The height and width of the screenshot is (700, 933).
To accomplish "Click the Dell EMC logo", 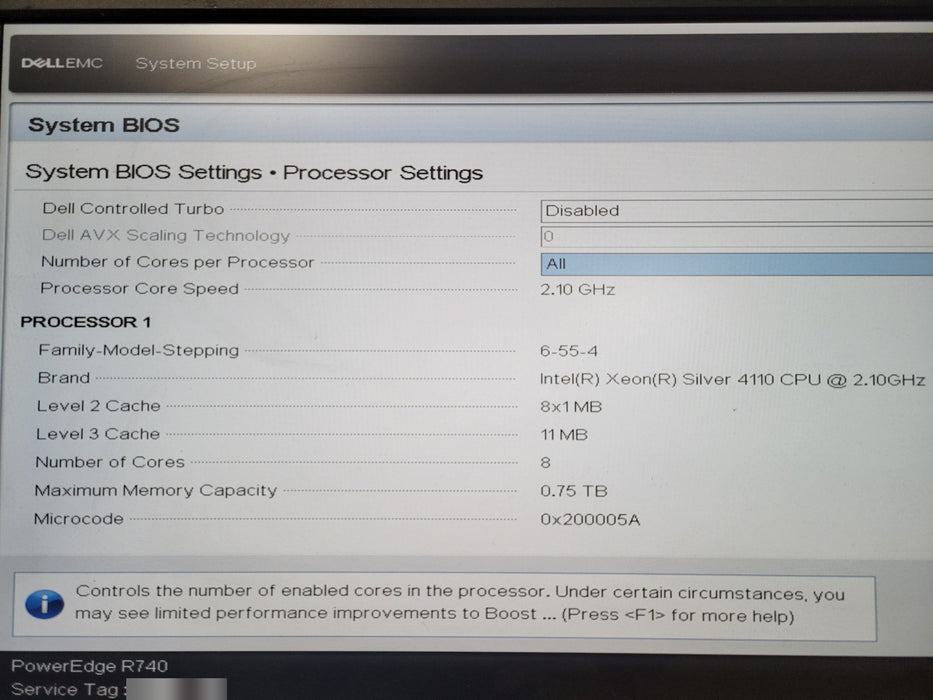I will coord(62,63).
